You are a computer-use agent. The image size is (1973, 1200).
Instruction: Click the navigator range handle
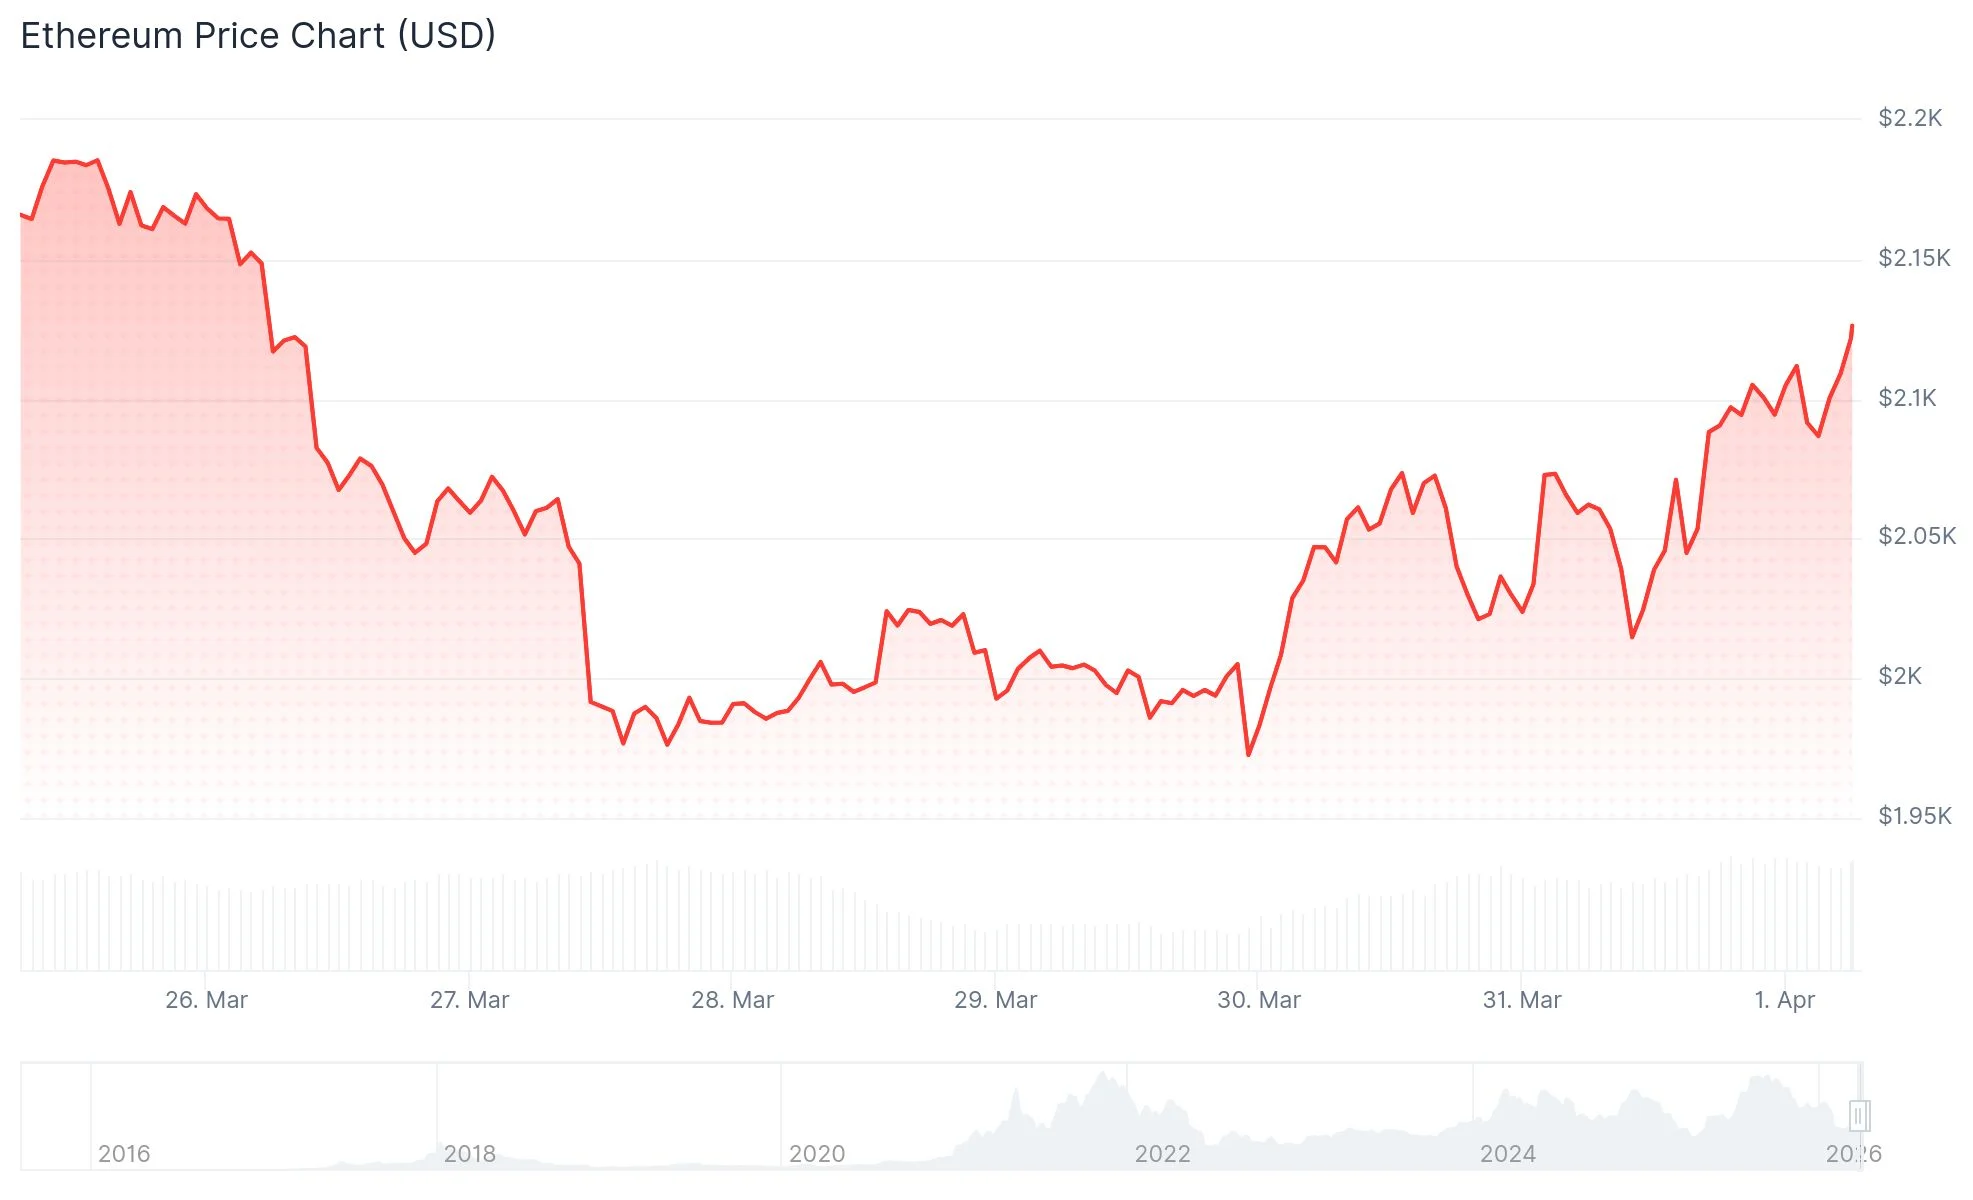(x=1859, y=1115)
